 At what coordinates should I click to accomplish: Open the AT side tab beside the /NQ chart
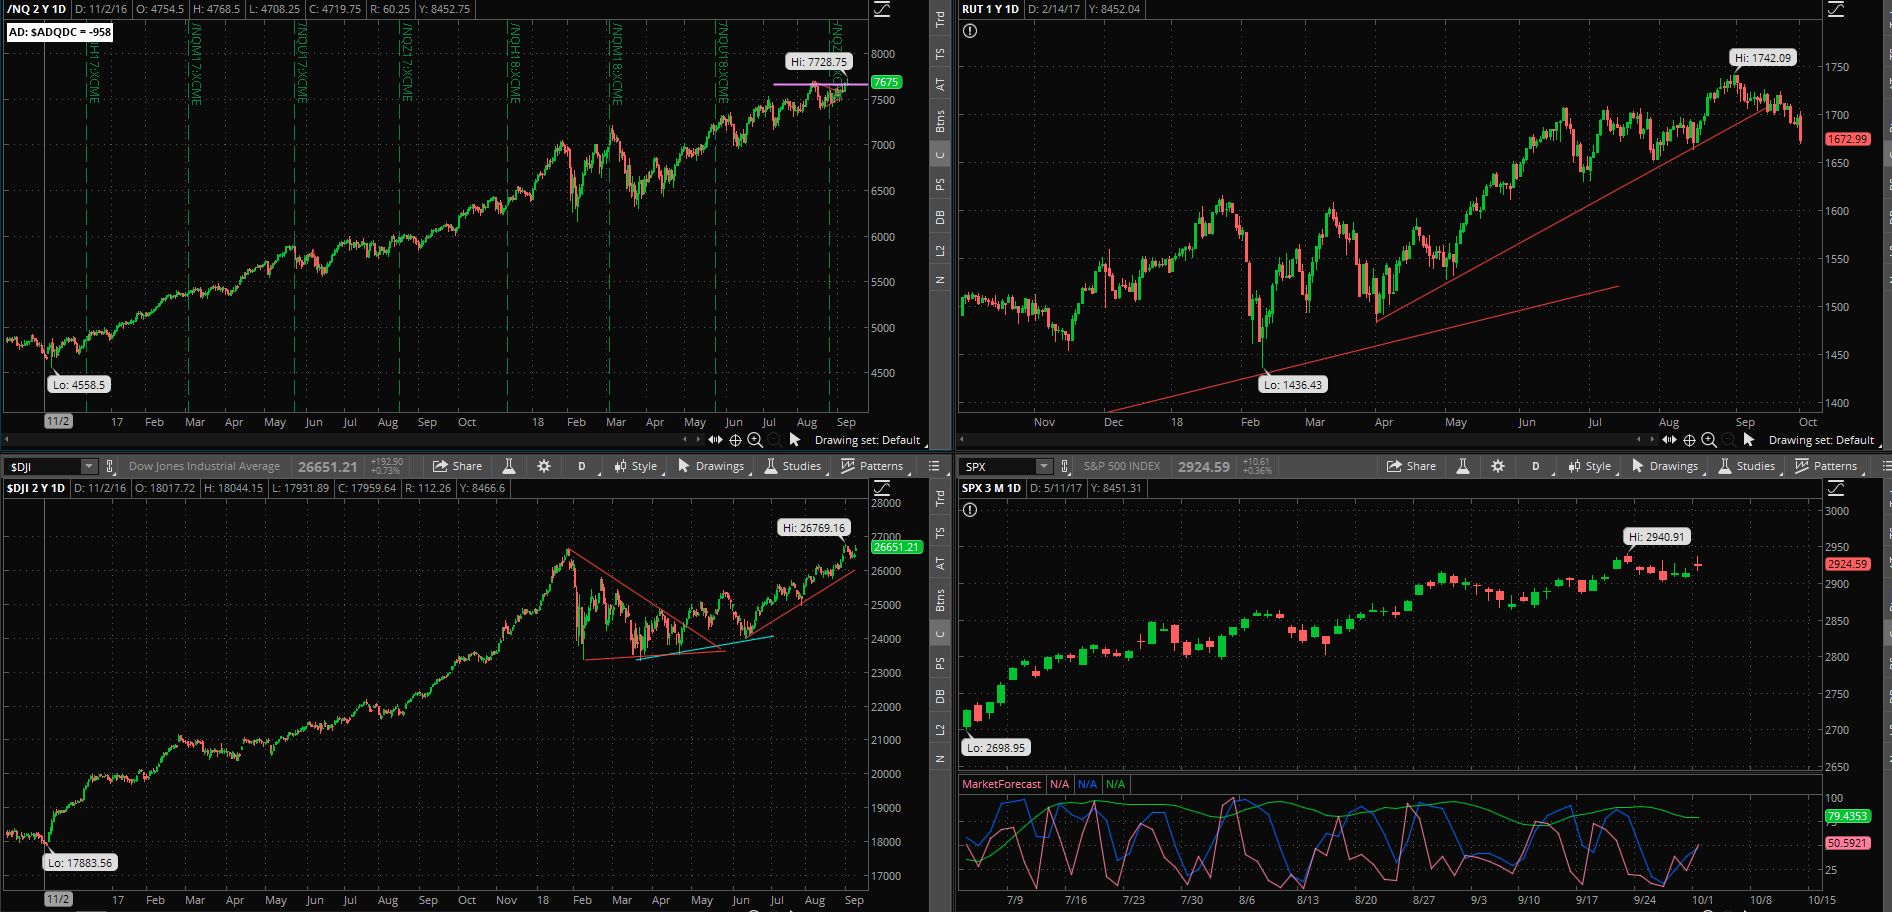940,85
